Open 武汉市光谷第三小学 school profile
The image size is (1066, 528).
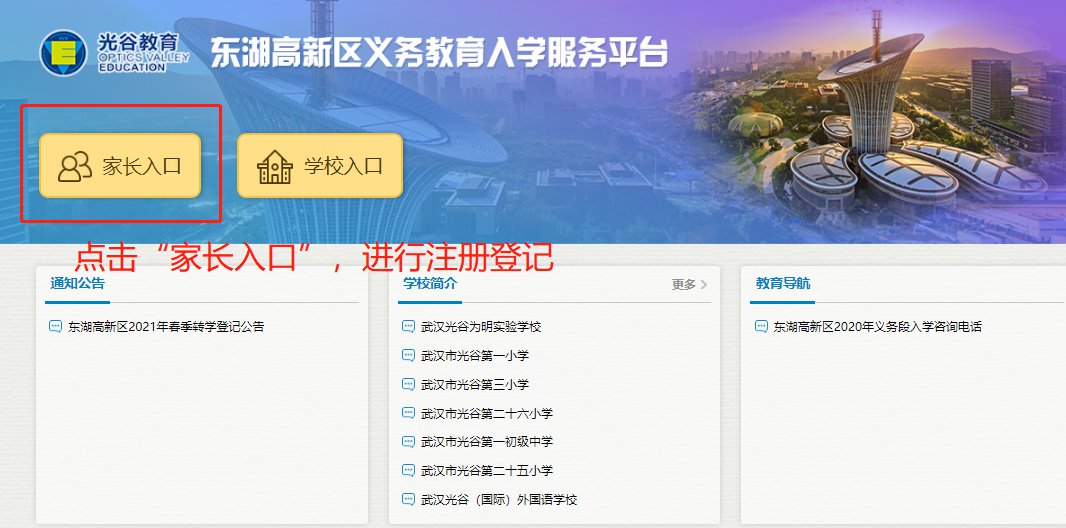(475, 385)
